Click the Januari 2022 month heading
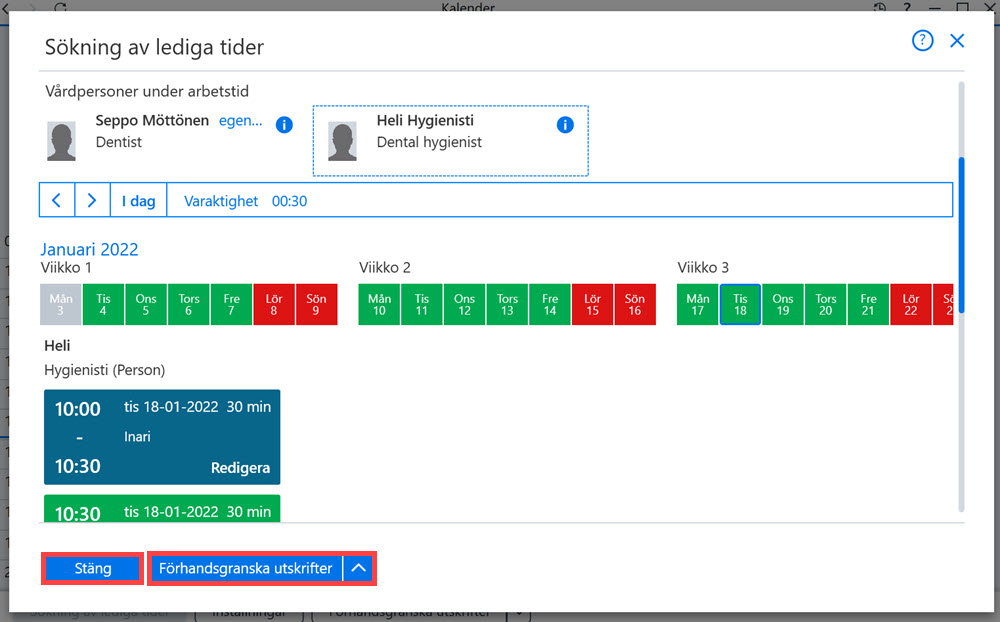The height and width of the screenshot is (622, 1000). click(89, 249)
